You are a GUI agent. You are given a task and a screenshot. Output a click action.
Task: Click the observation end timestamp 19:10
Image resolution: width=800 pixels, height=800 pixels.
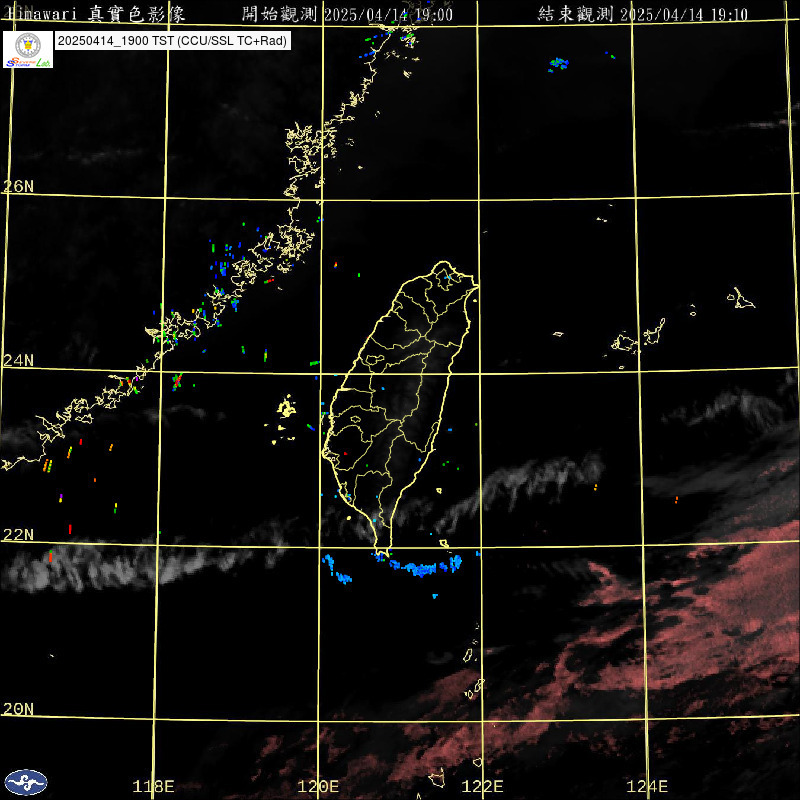(x=647, y=14)
